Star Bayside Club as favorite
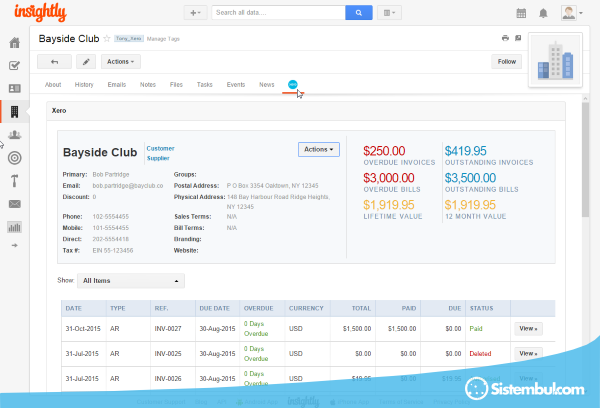This screenshot has height=408, width=600. [x=107, y=38]
